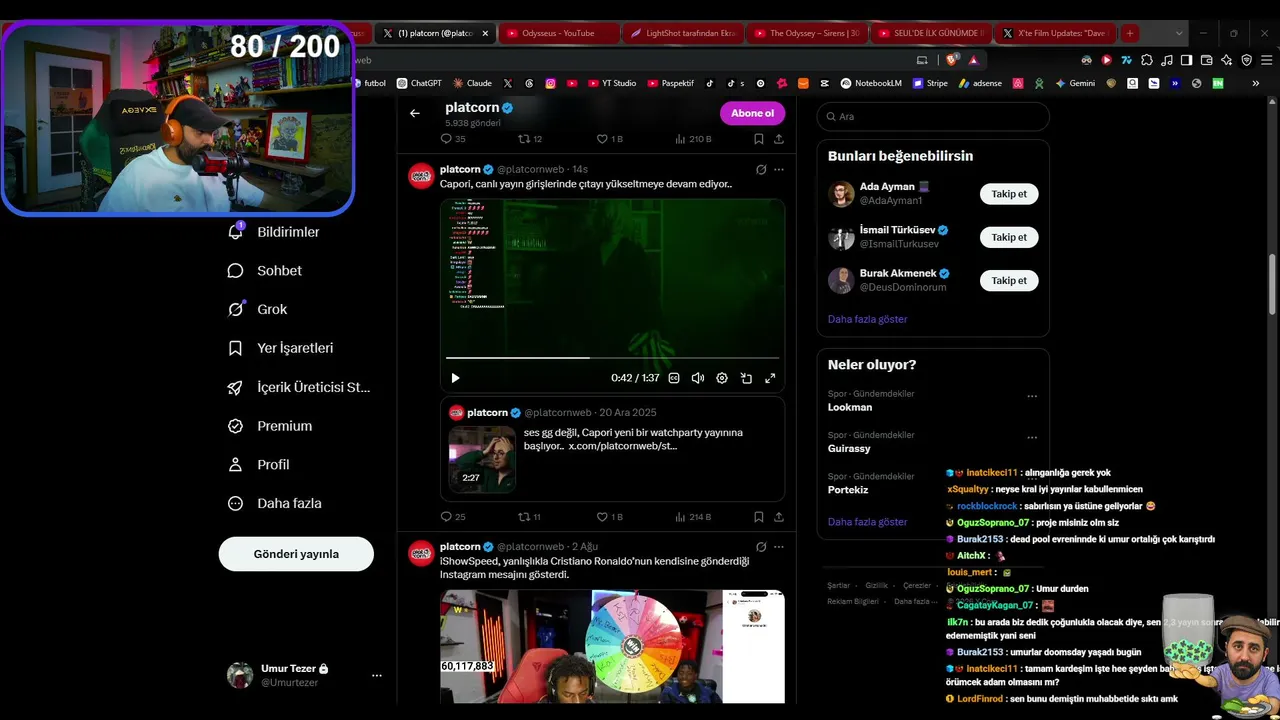This screenshot has width=1280, height=720.
Task: Seek along the Capori video progress bar
Action: click(x=612, y=357)
